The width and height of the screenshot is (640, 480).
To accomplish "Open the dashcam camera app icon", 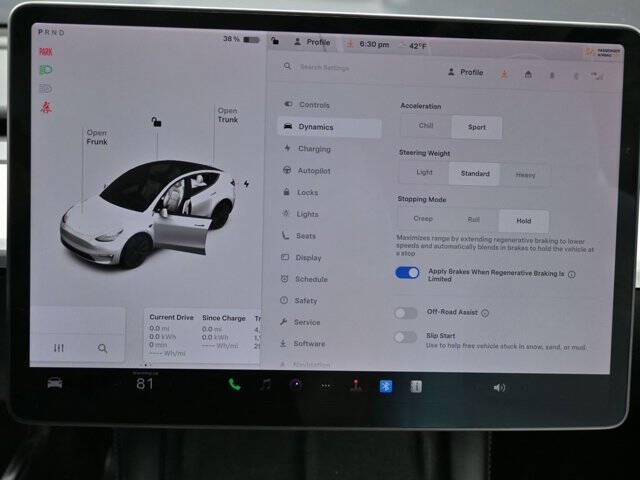I will 296,384.
